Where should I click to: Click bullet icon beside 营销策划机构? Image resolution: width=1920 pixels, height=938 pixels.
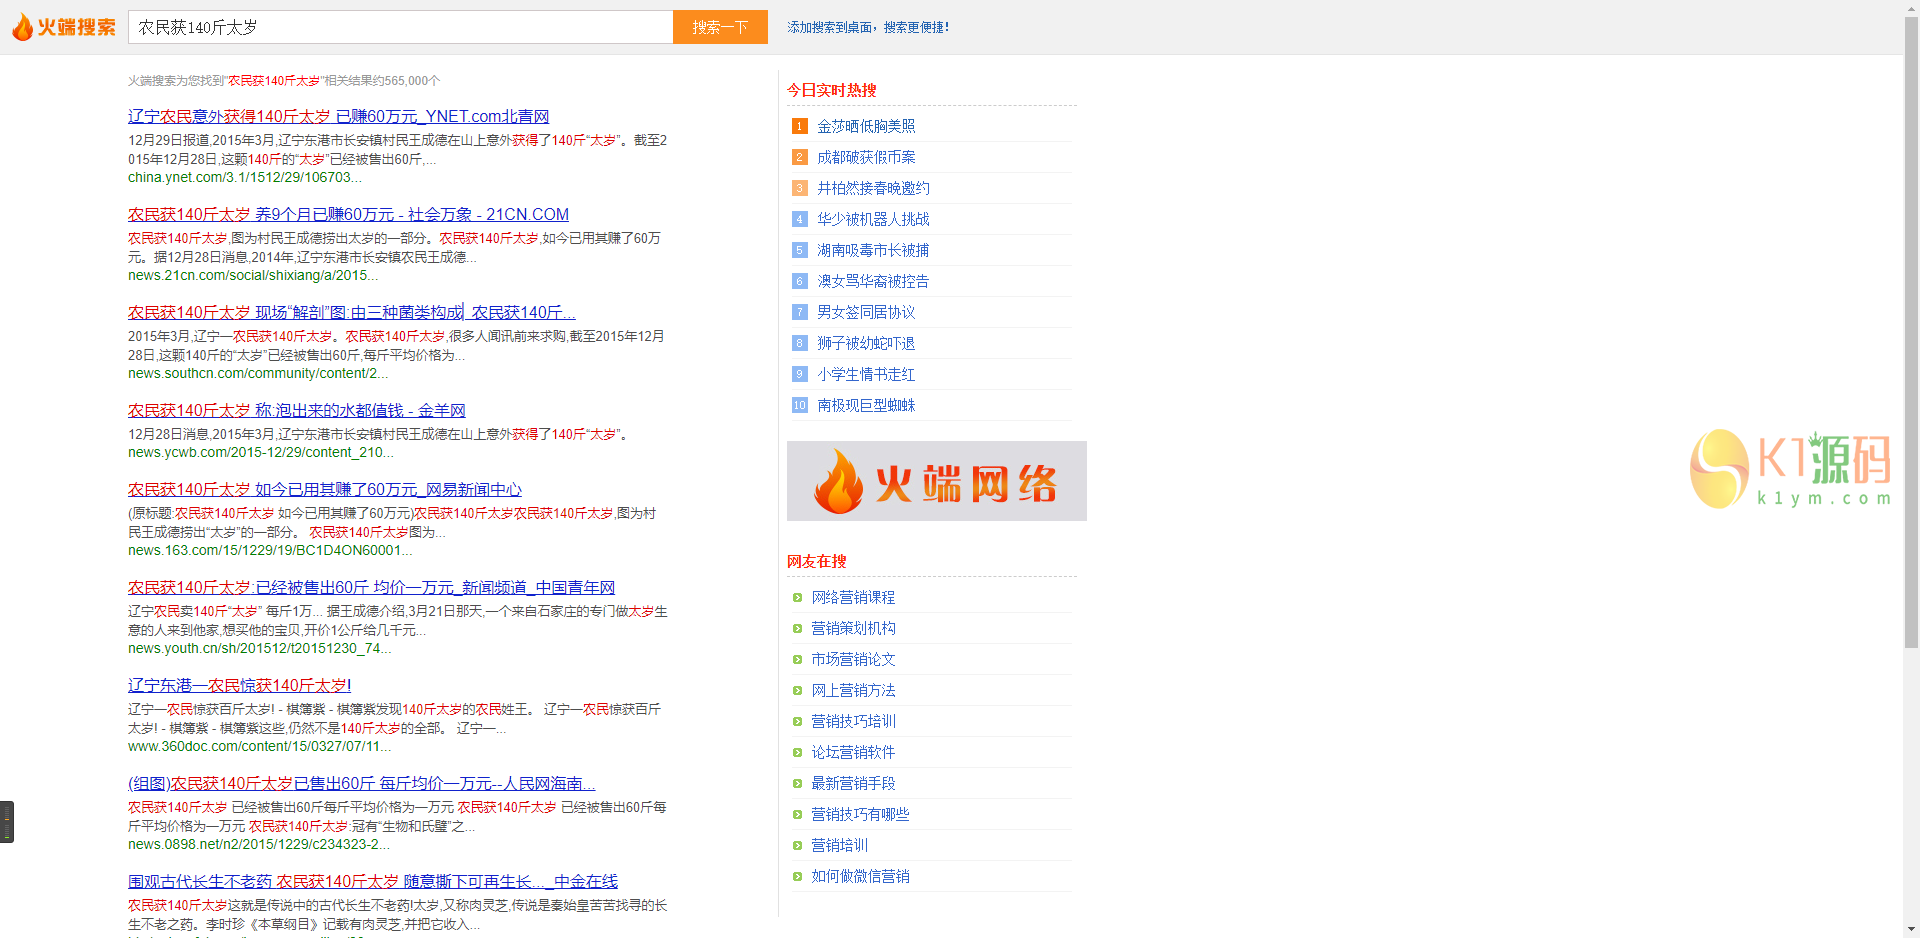797,629
